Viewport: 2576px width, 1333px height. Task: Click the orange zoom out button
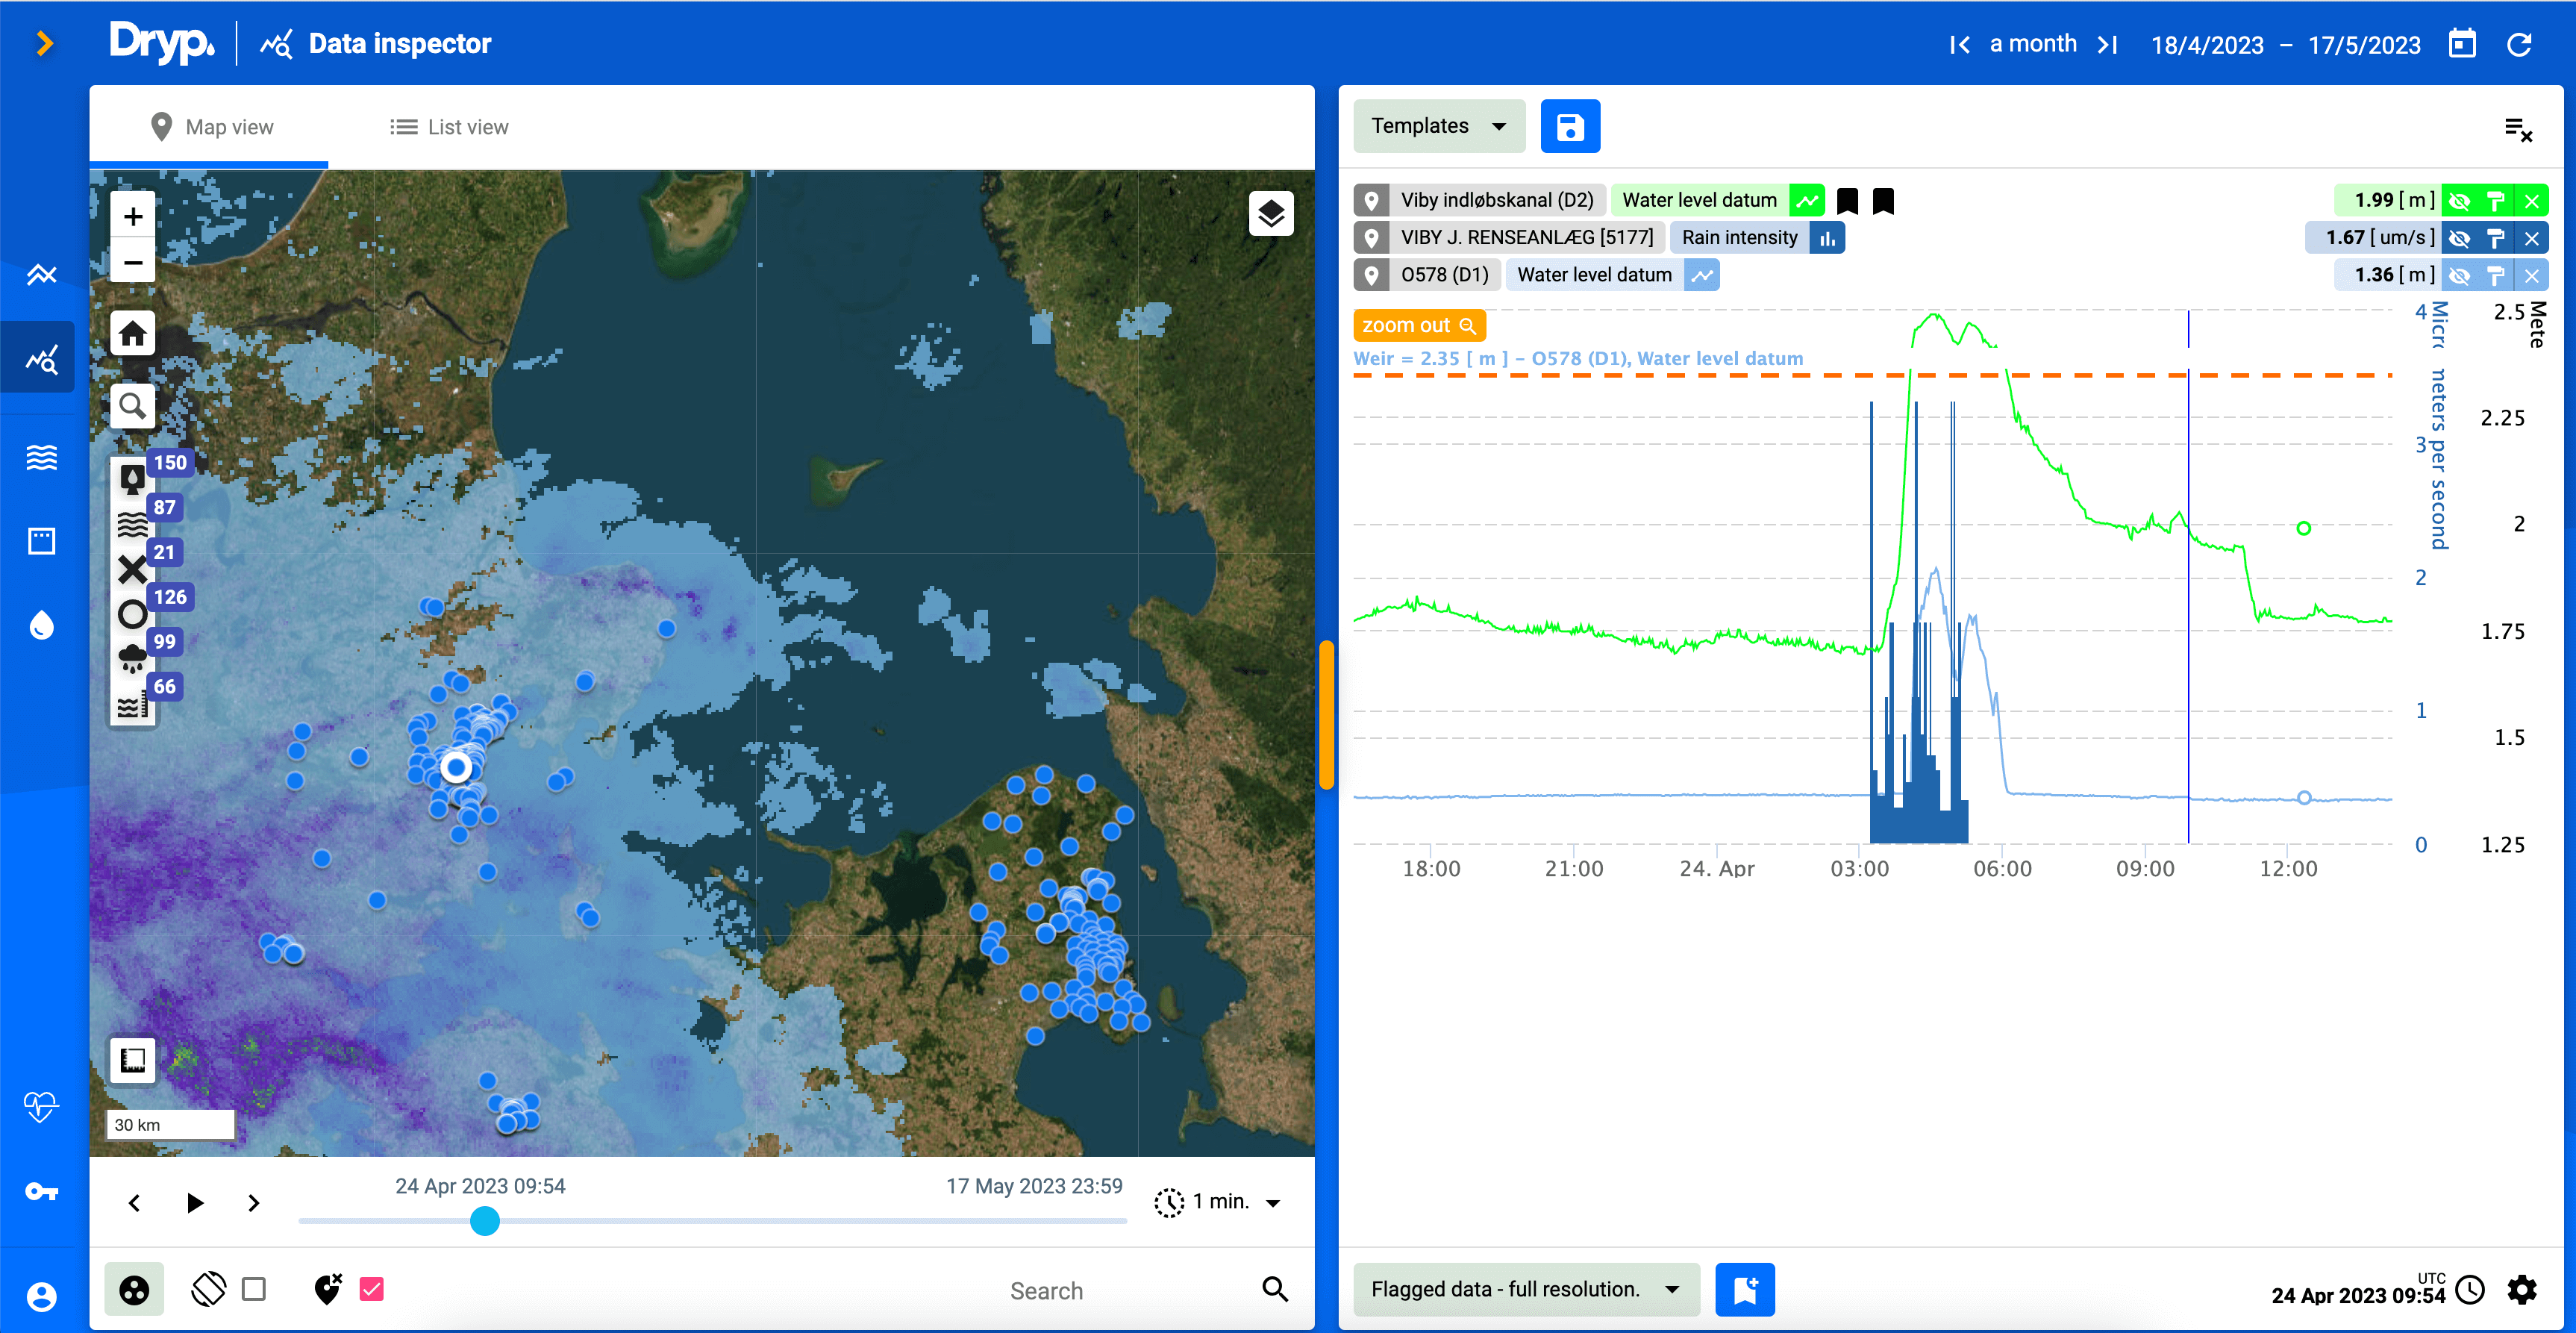point(1419,325)
